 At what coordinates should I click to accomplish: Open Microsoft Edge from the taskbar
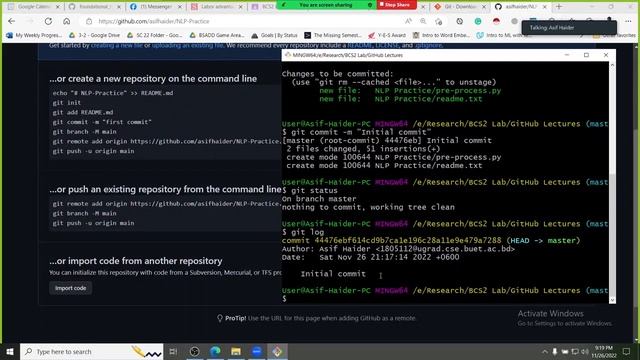pos(216,351)
